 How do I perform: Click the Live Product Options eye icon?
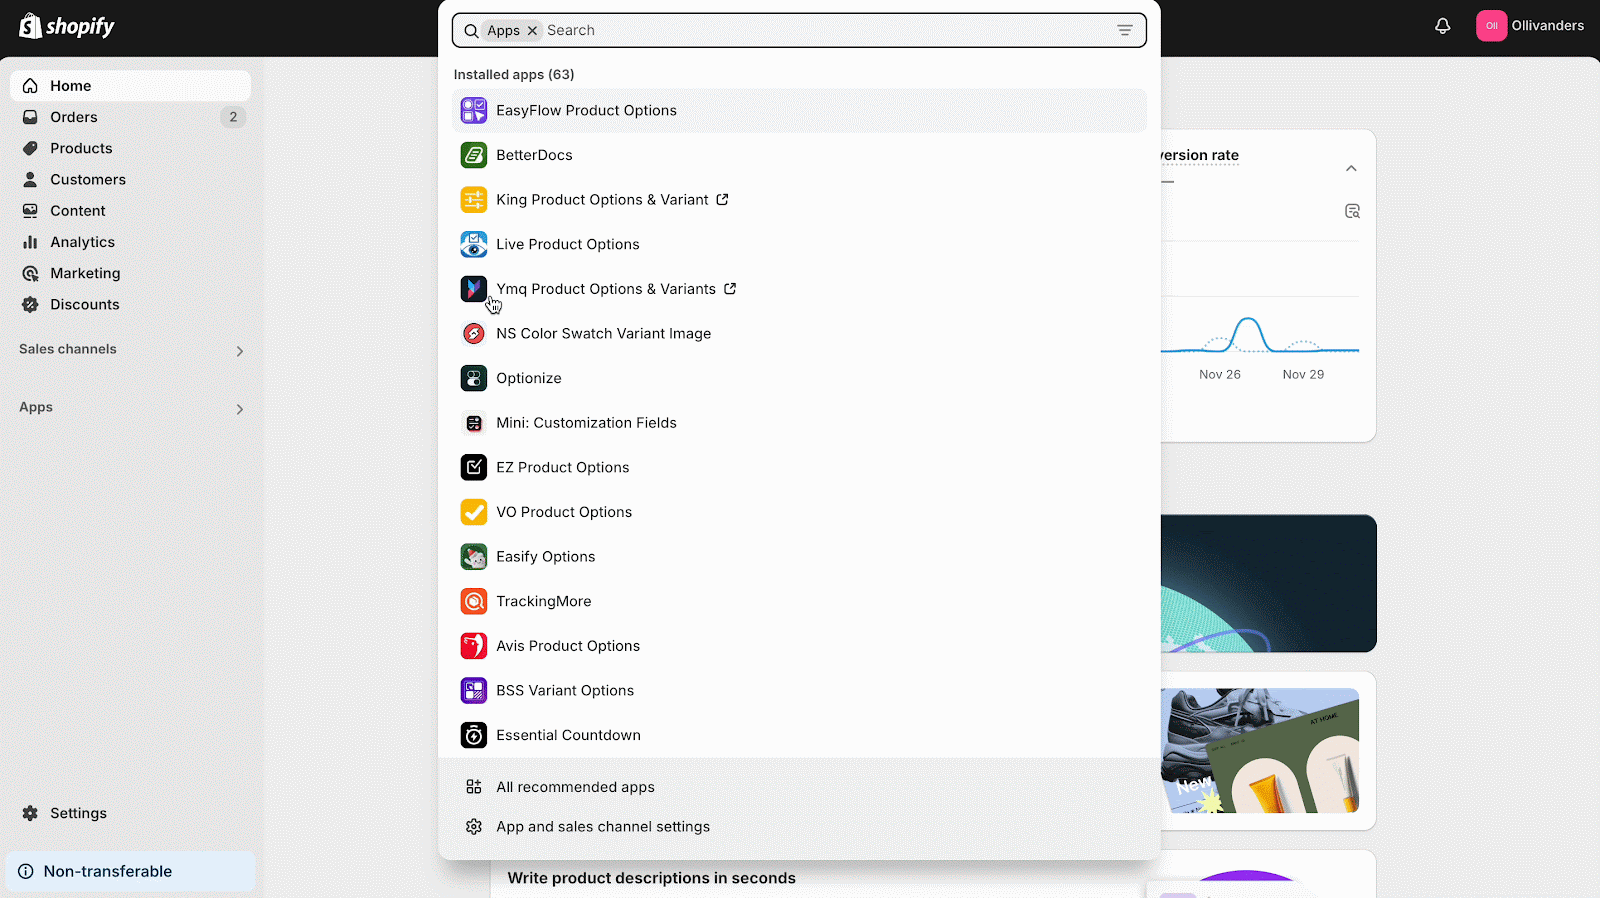(x=474, y=244)
